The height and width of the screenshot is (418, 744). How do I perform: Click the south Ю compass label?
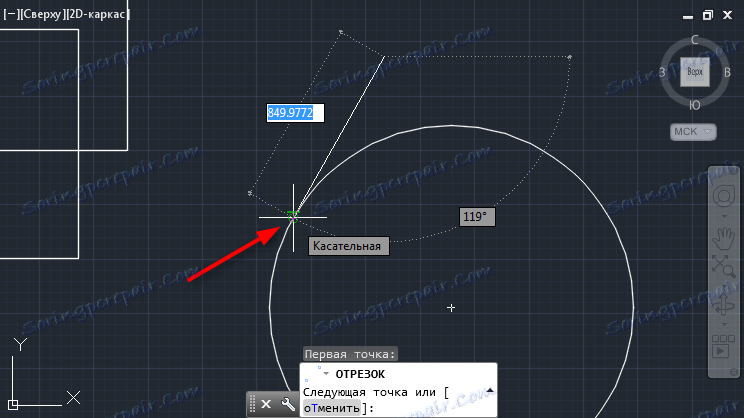(695, 105)
